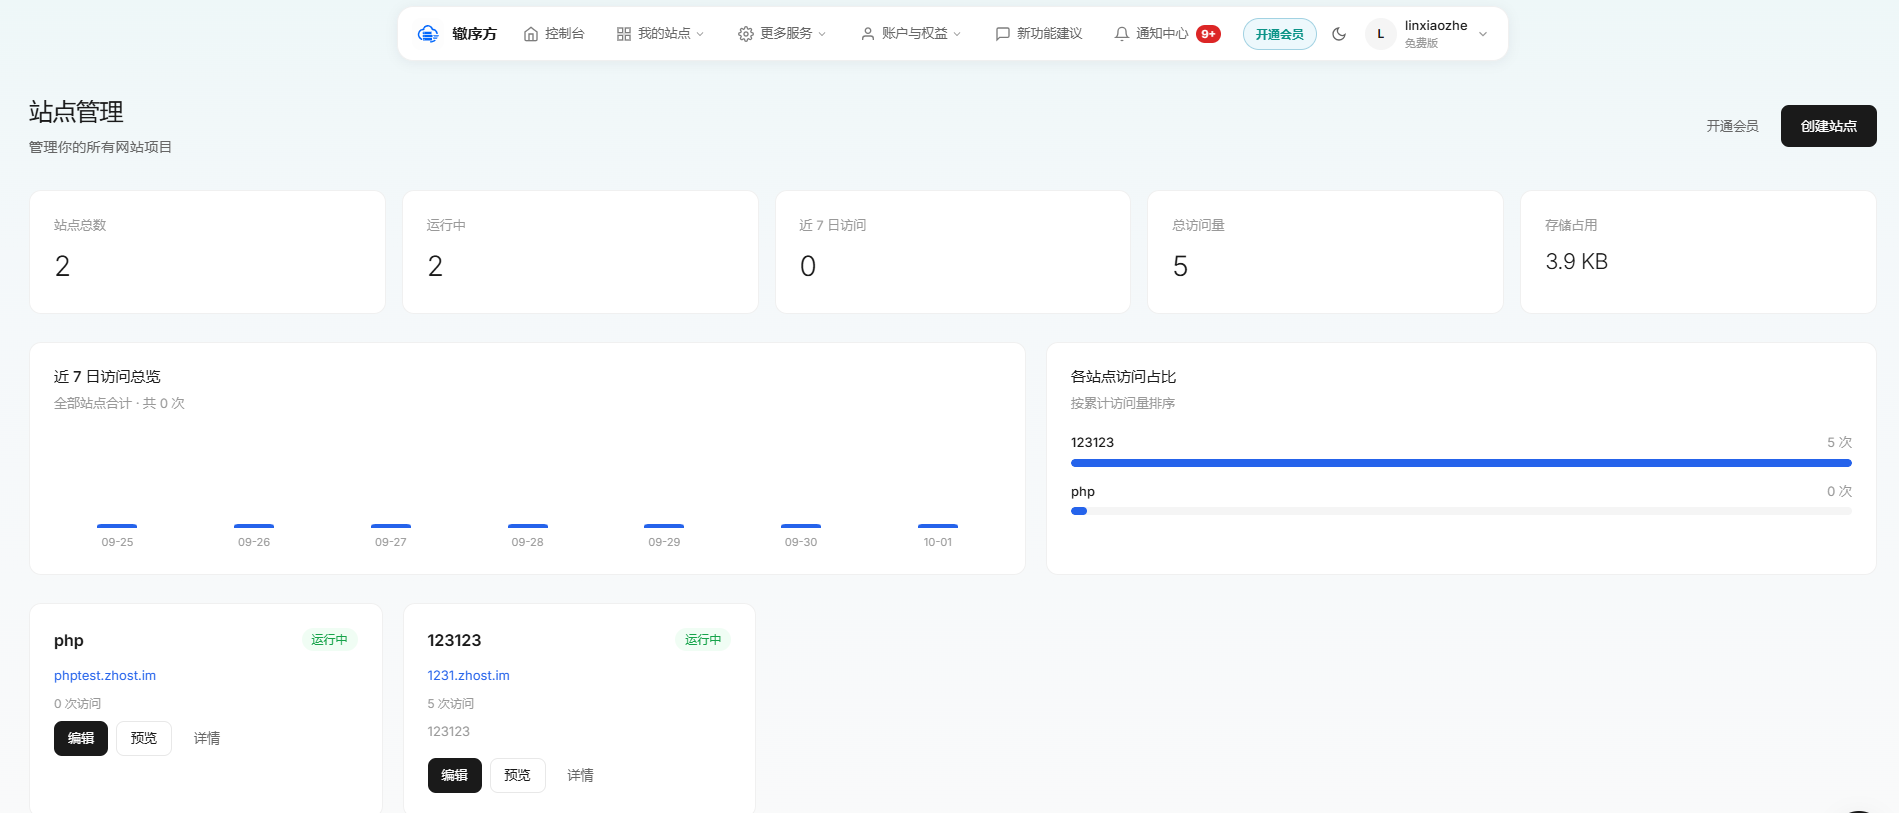Click the 站点总数 stat card
1899x813 pixels.
point(207,252)
